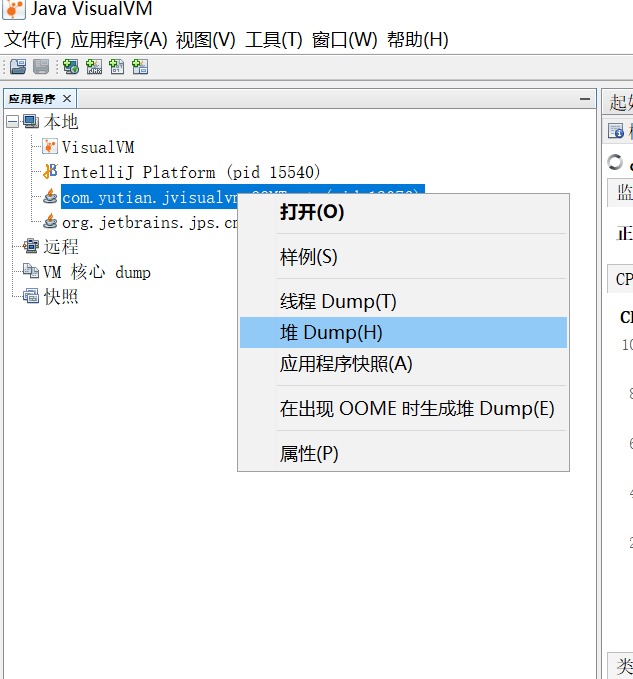Open the 文件(F) menu
The image size is (633, 679).
point(33,40)
